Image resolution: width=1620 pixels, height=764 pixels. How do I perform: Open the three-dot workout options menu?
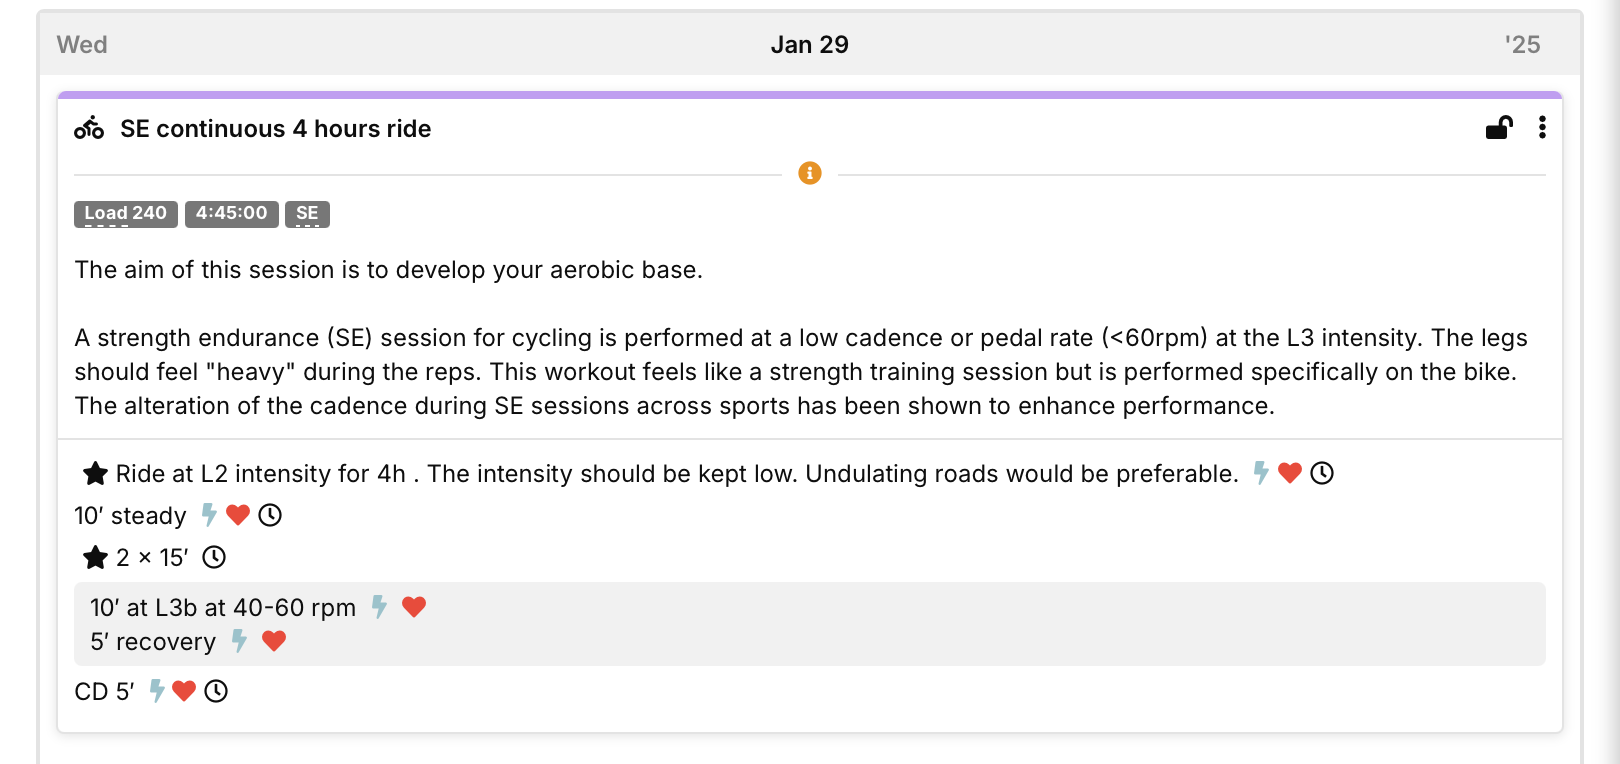pyautogui.click(x=1542, y=127)
